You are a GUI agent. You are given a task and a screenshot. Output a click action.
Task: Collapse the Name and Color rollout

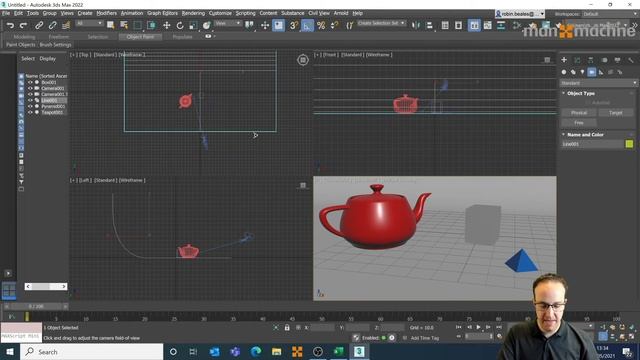coord(585,134)
